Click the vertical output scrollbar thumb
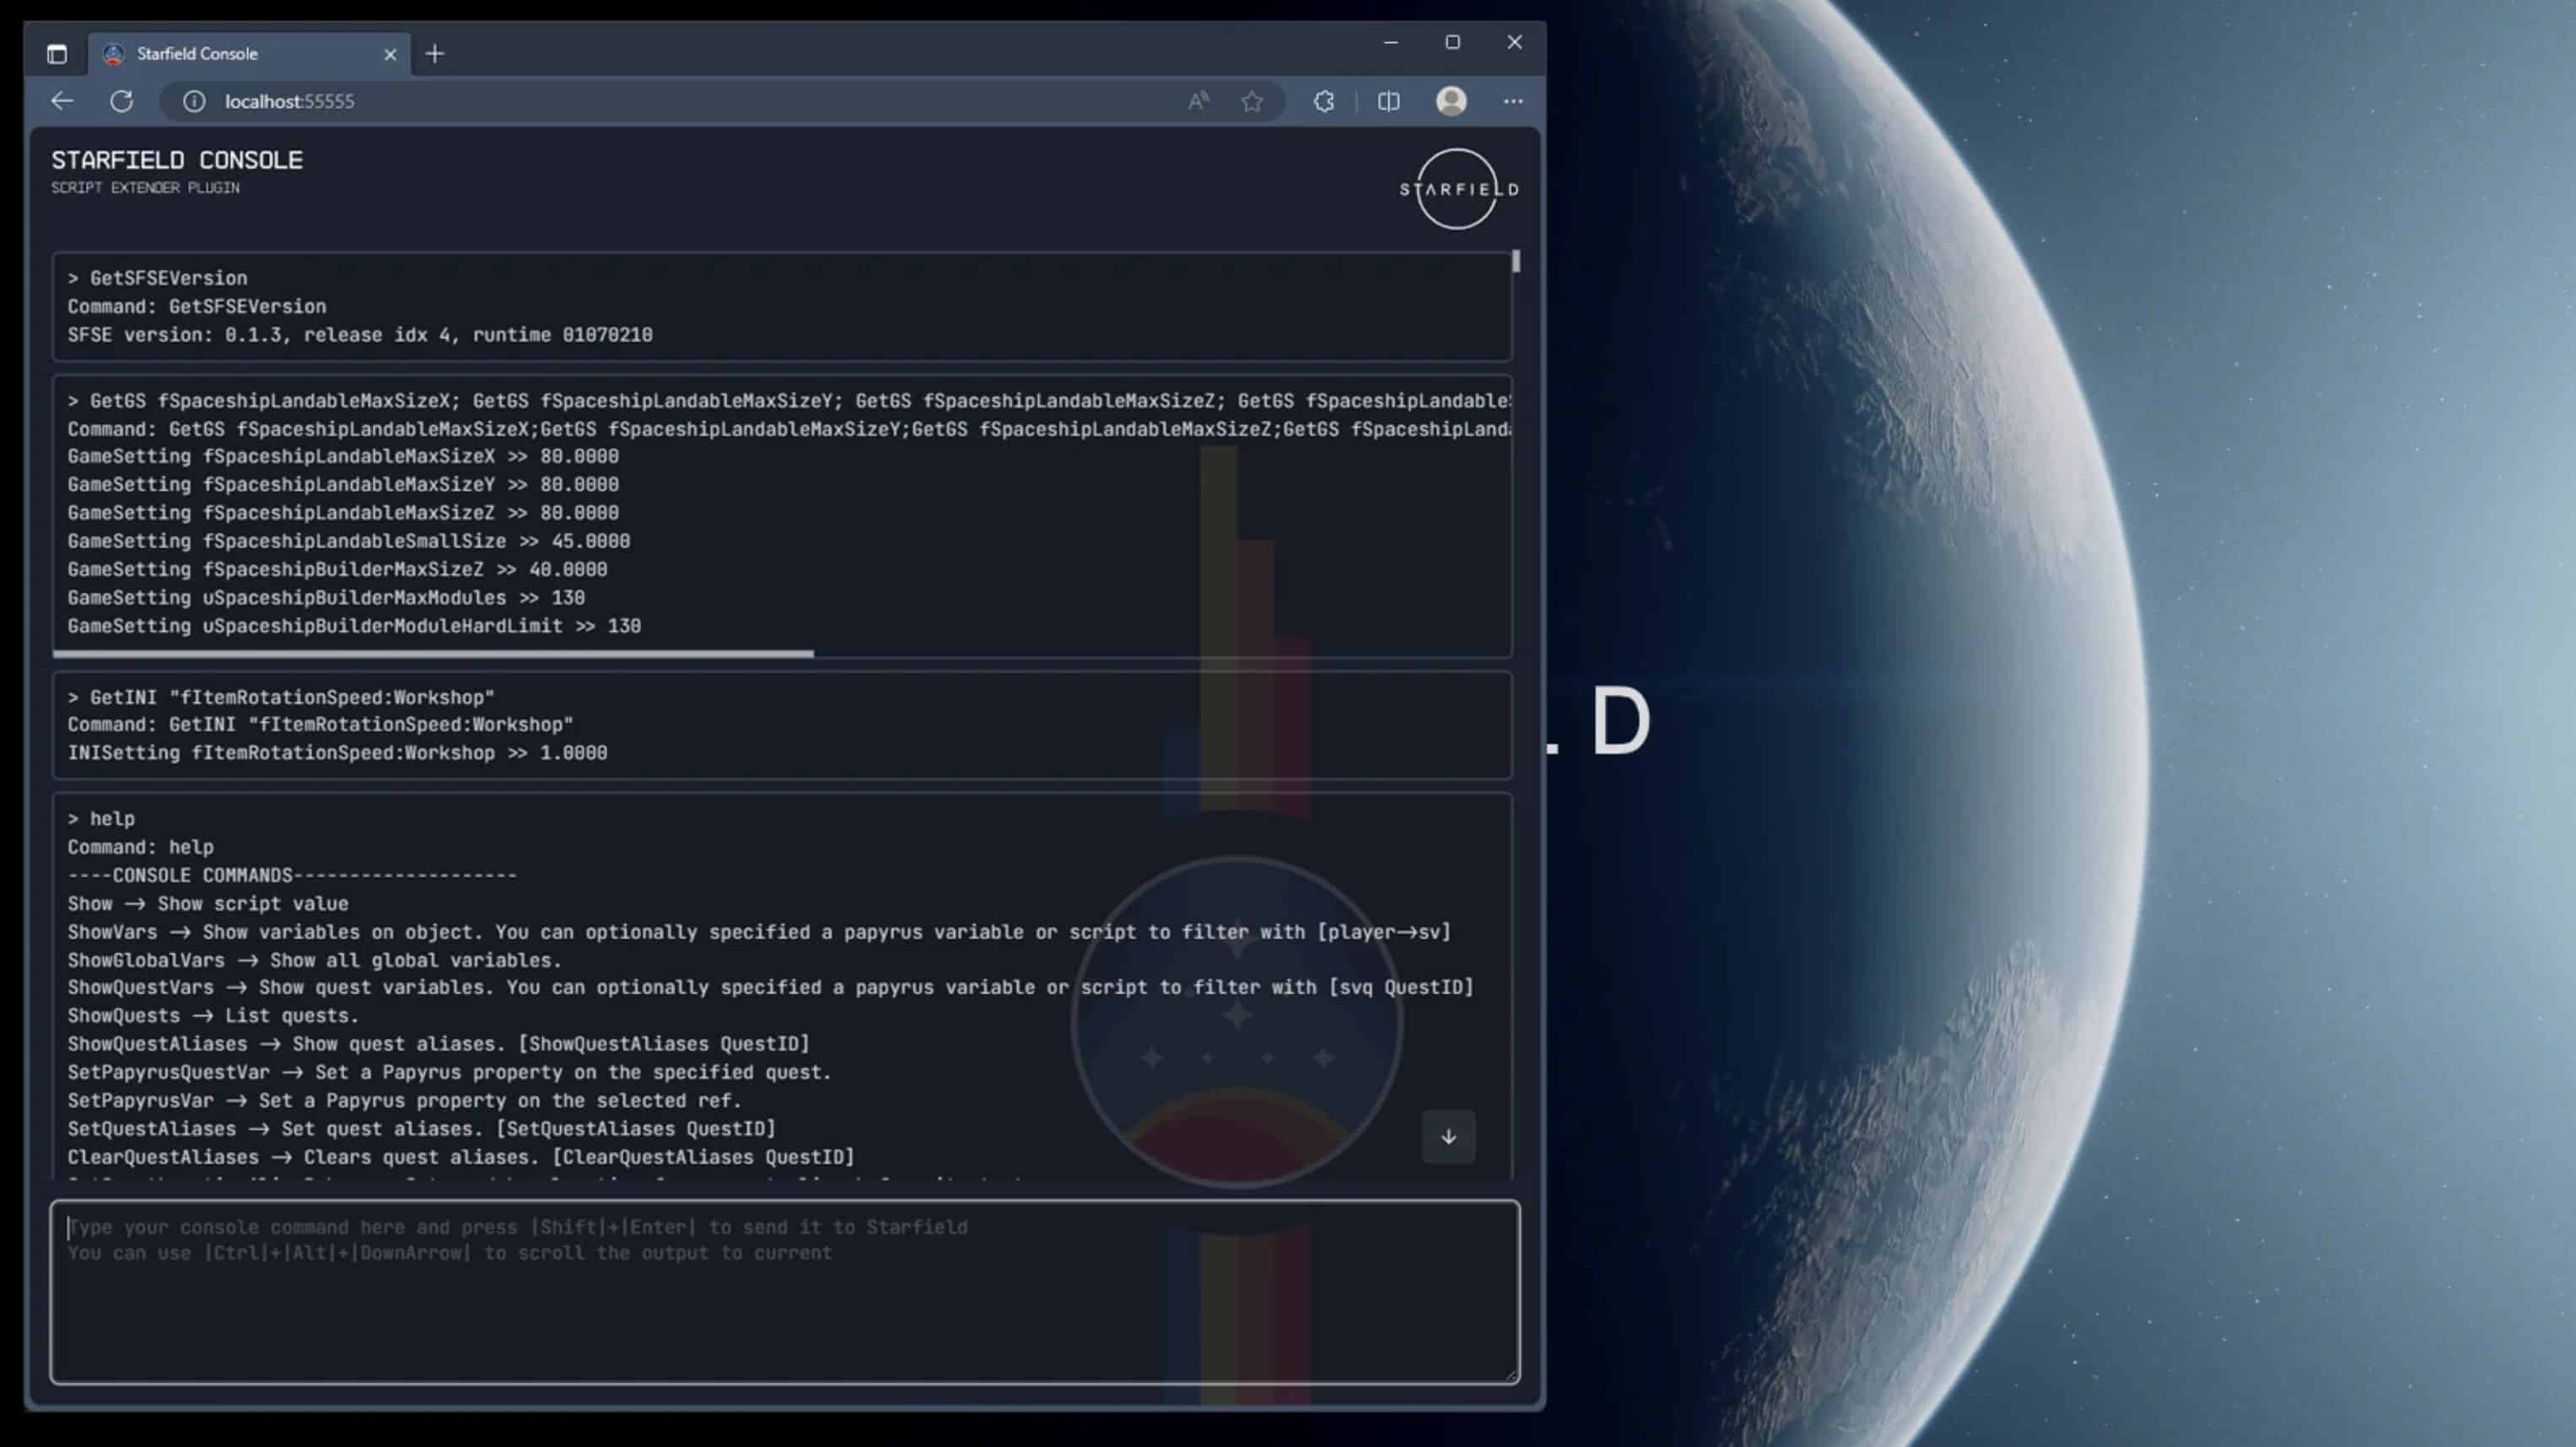 (1516, 261)
